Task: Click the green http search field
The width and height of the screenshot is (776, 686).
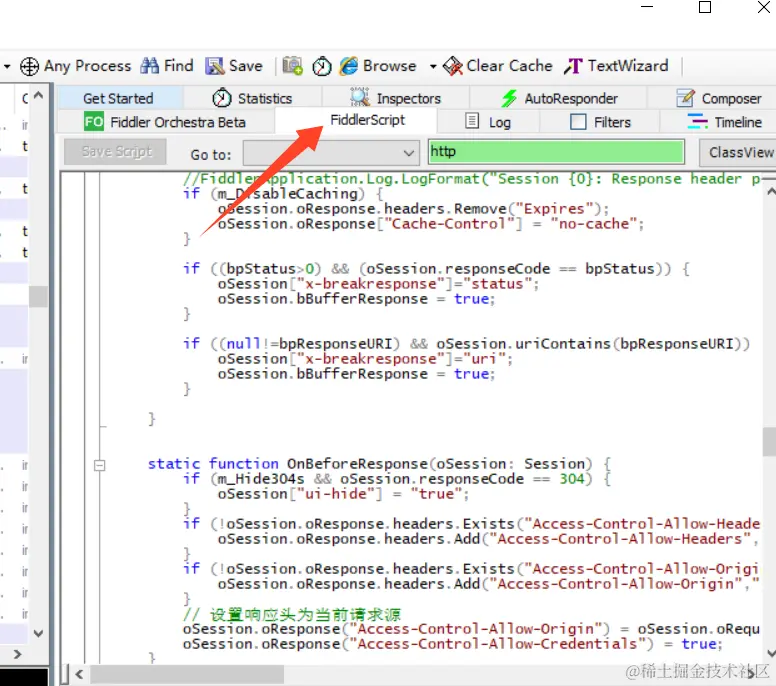Action: (556, 151)
